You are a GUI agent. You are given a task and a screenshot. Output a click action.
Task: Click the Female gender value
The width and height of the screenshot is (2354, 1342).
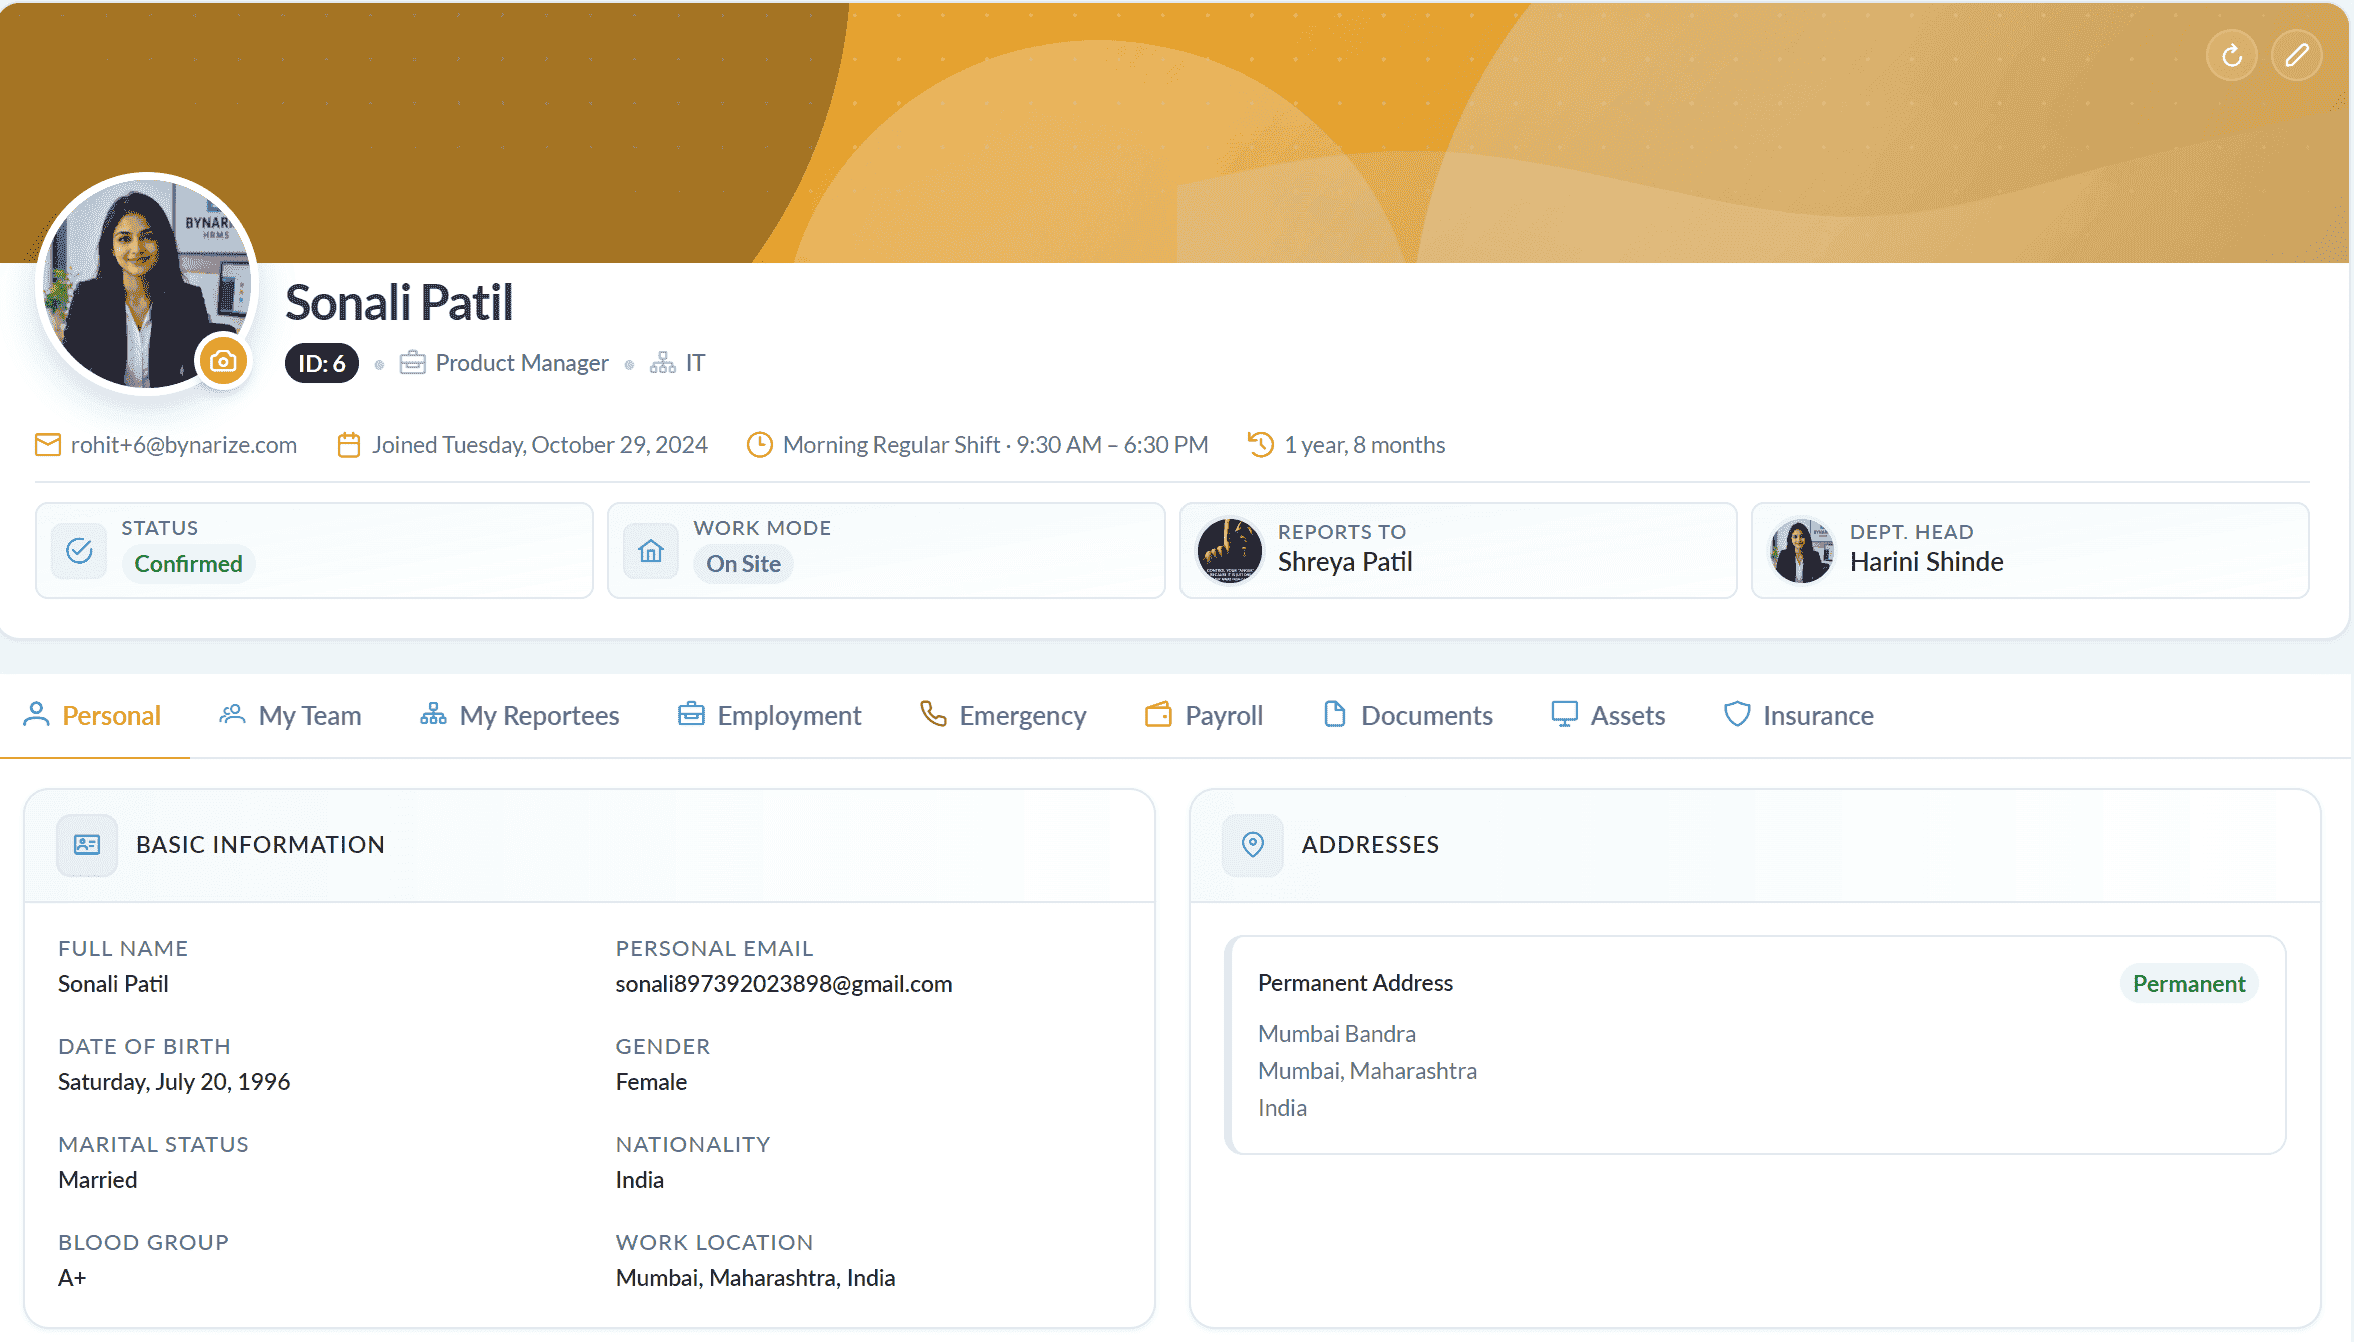point(651,1082)
